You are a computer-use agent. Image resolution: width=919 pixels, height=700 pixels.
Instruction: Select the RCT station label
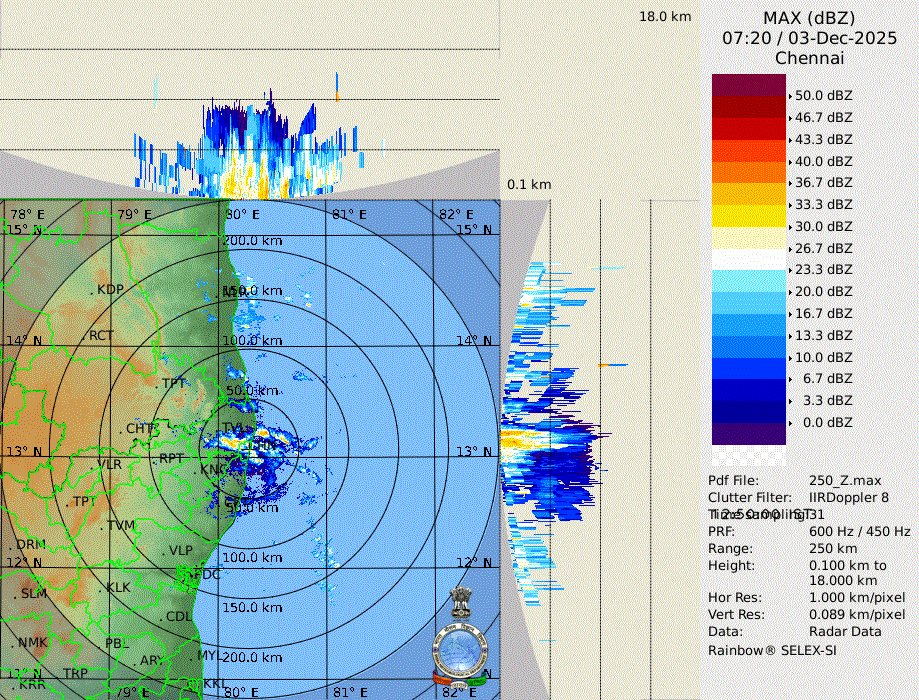101,336
